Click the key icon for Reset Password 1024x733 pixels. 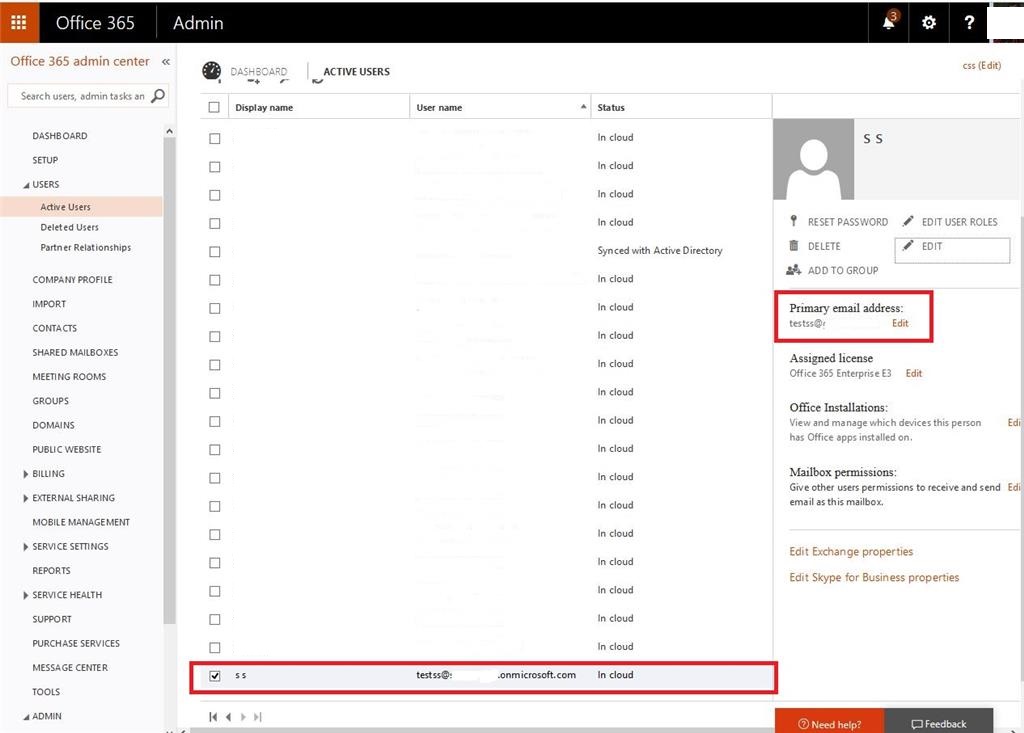tap(793, 221)
